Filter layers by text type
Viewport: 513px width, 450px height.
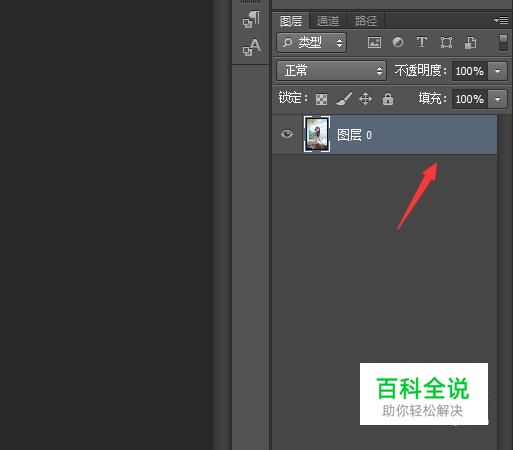pos(422,42)
